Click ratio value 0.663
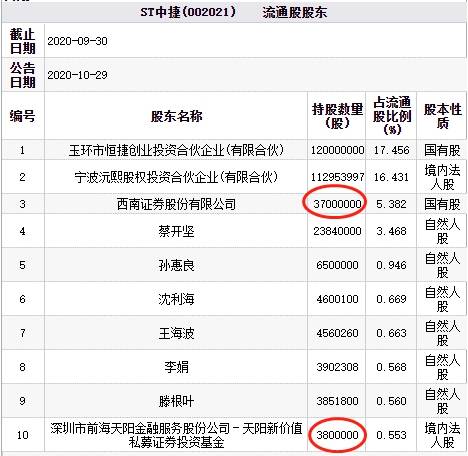 coord(391,333)
